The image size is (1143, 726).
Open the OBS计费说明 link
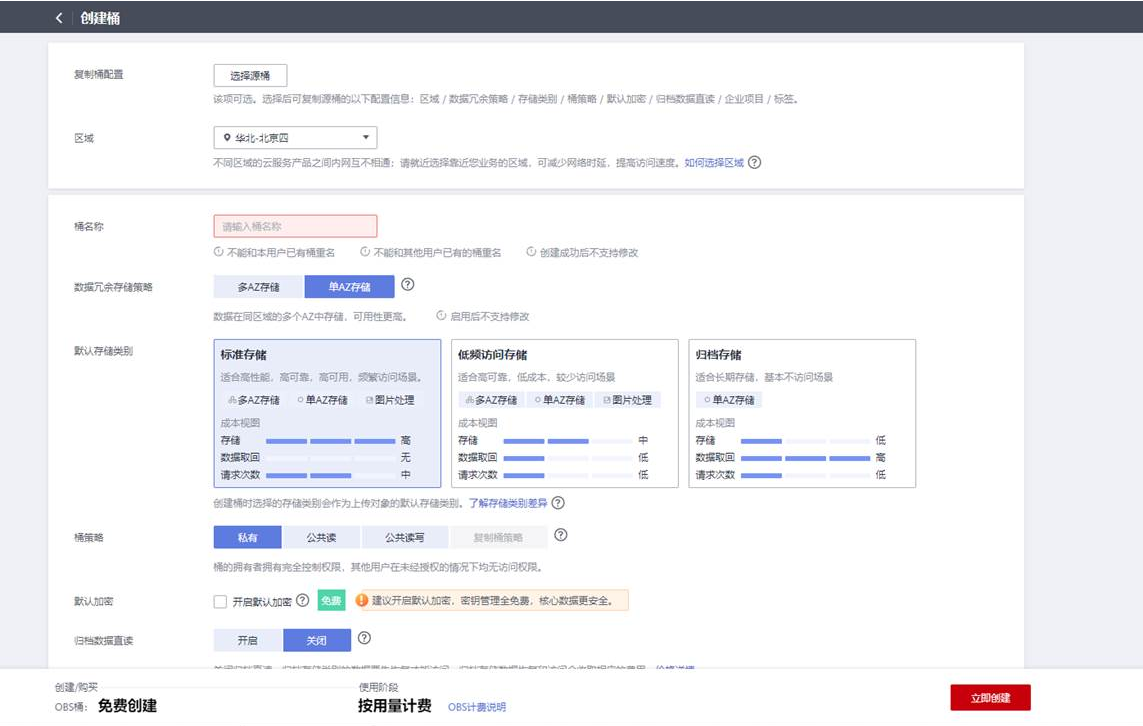(x=476, y=707)
